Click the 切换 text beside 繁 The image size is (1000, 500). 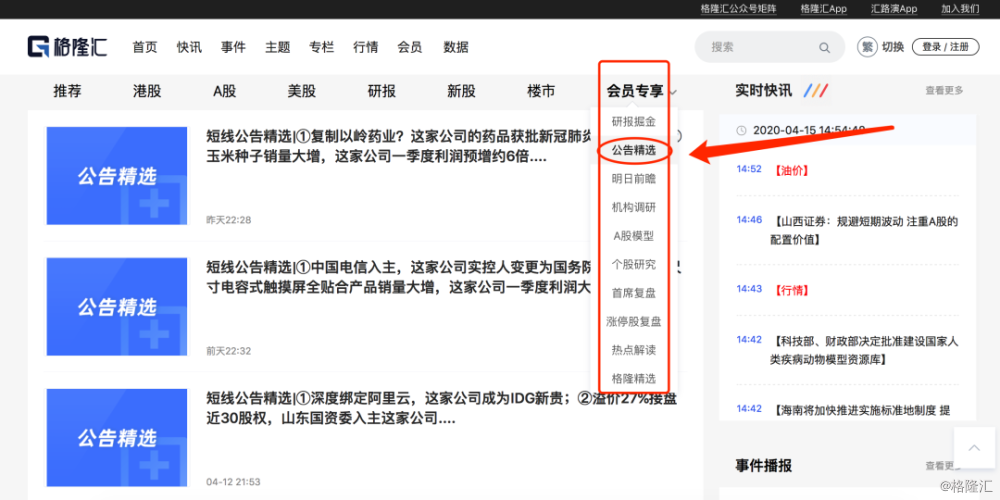pyautogui.click(x=893, y=47)
